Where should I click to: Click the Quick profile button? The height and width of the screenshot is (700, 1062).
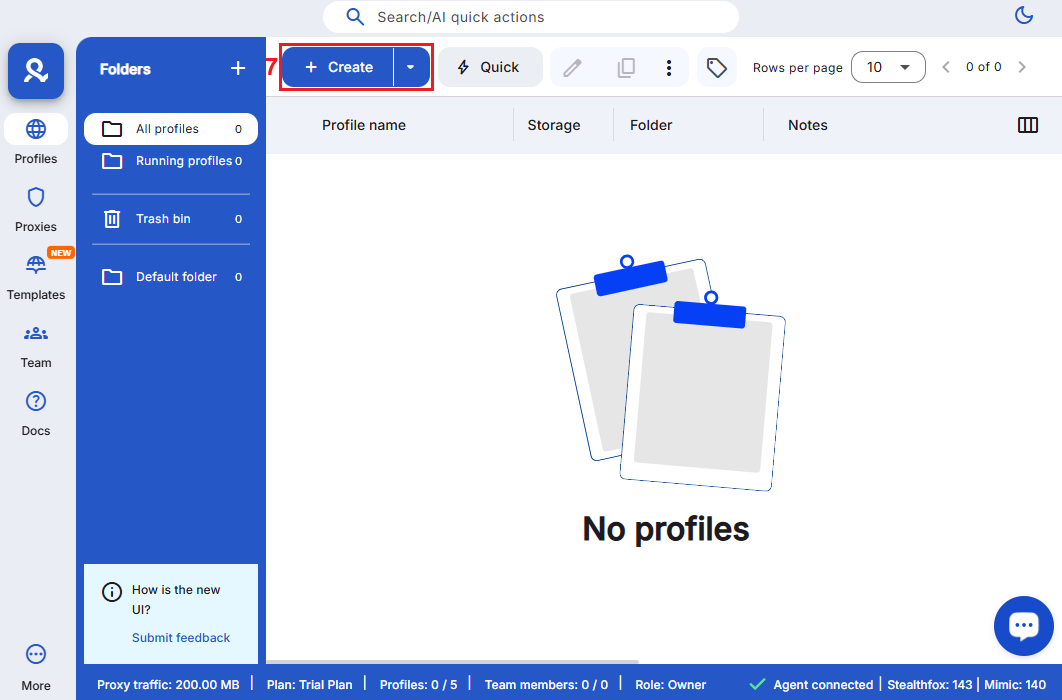[489, 67]
